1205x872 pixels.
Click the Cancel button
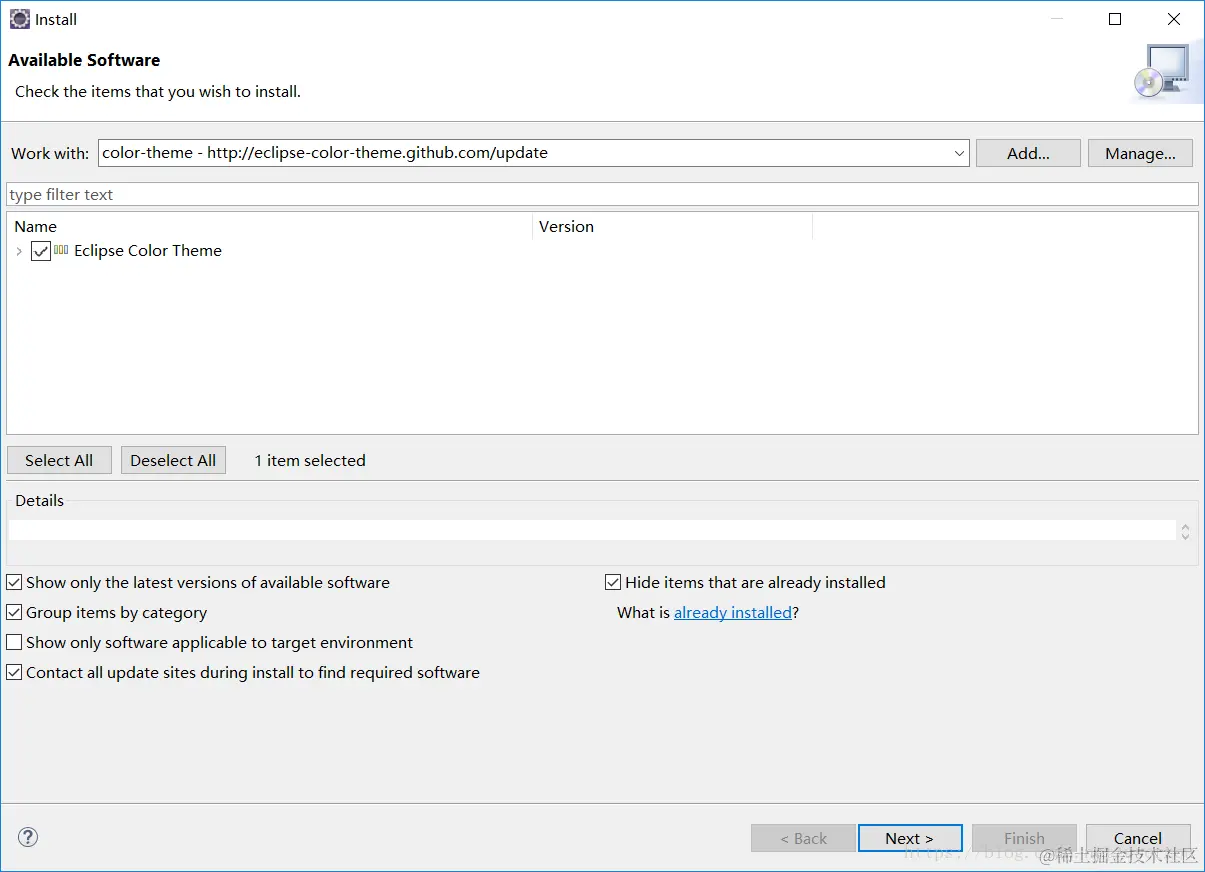(1138, 838)
